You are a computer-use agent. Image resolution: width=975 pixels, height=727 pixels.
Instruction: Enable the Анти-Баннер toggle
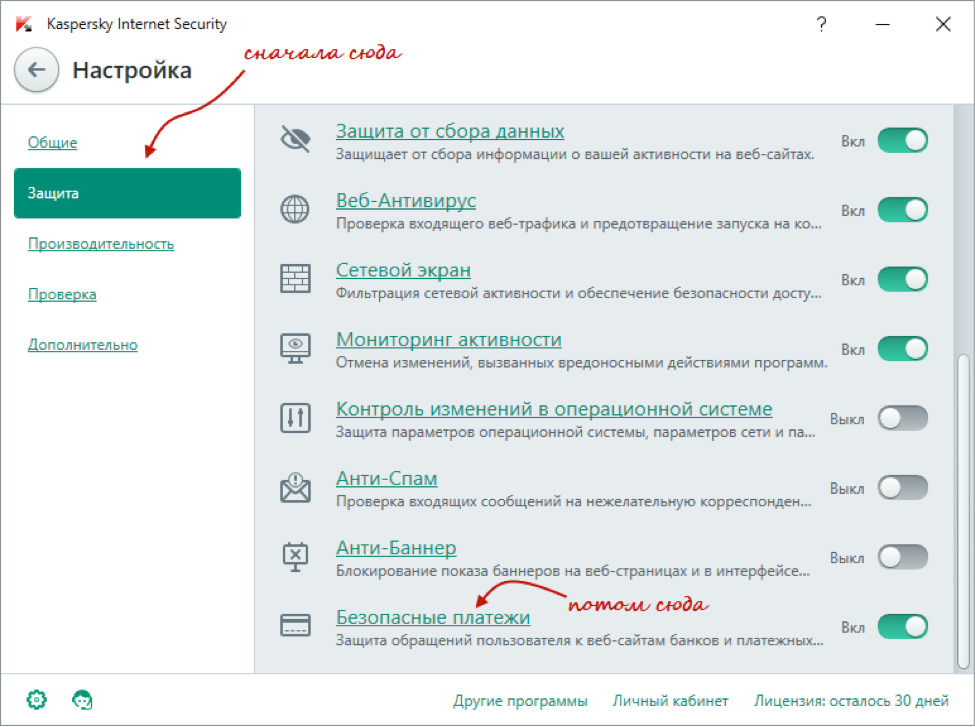(903, 557)
